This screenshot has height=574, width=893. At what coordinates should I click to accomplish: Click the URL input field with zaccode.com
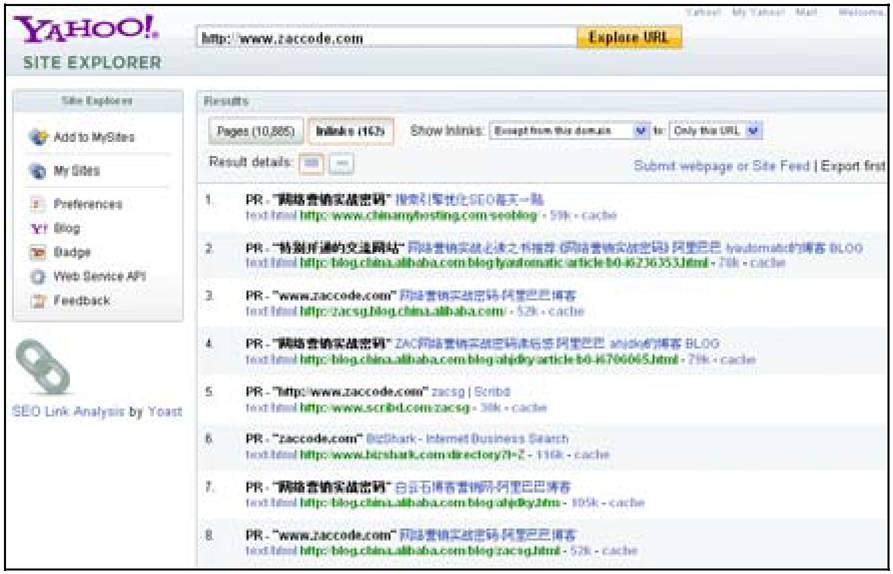click(x=387, y=38)
